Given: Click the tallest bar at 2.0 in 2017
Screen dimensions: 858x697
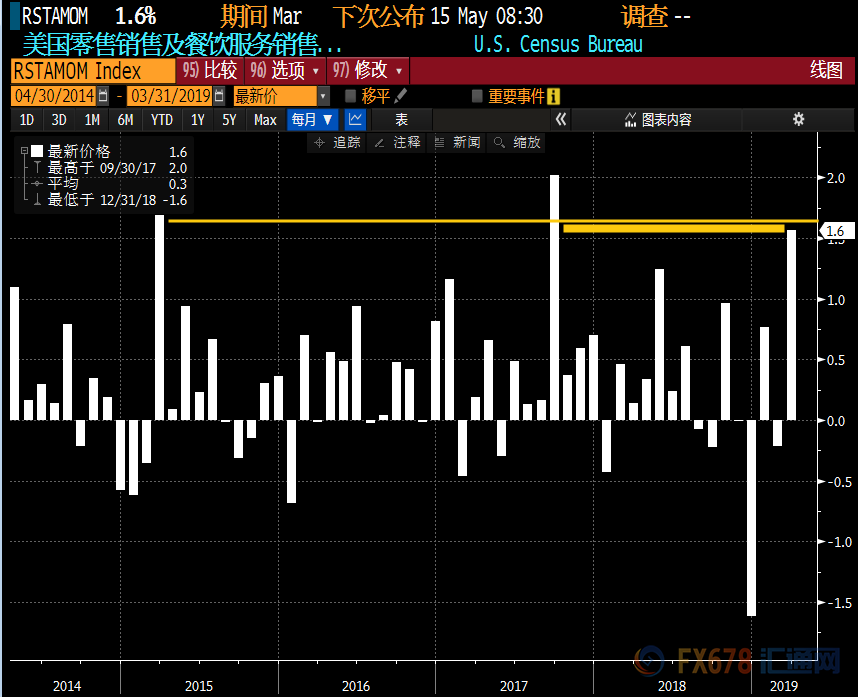Looking at the screenshot, I should [554, 297].
